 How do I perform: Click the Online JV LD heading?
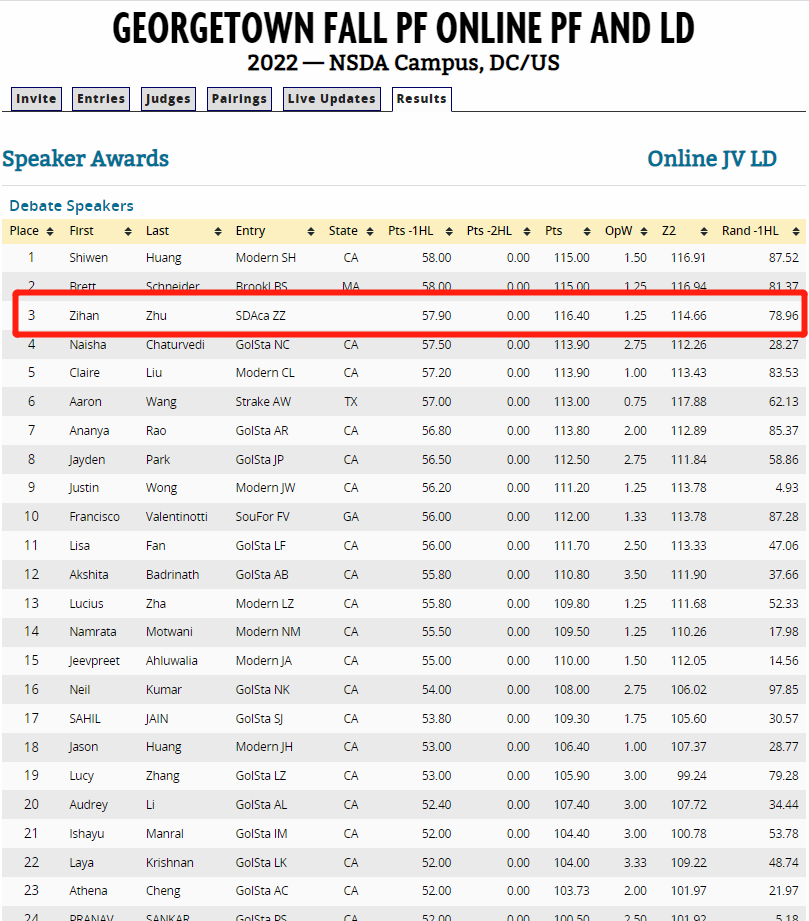pyautogui.click(x=712, y=158)
